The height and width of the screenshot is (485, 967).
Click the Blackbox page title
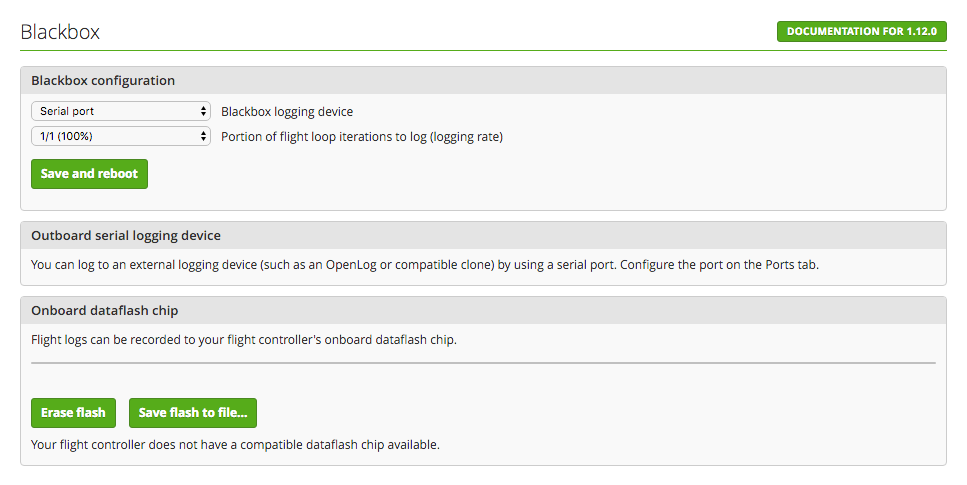tap(60, 32)
